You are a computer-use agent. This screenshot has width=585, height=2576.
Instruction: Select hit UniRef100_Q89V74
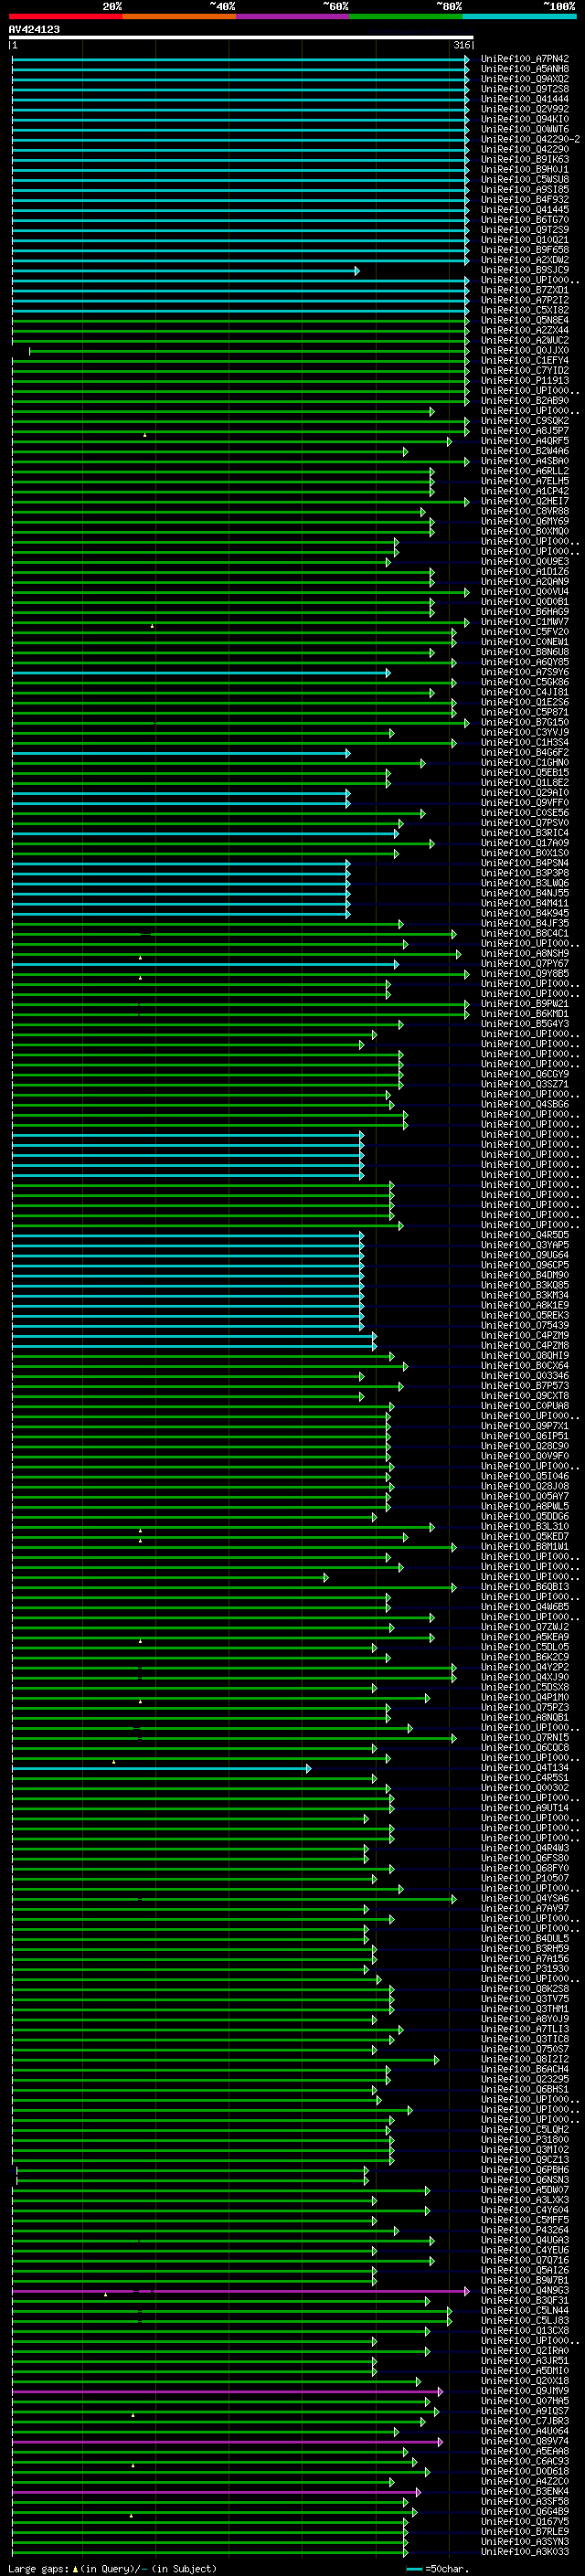pos(524,2441)
